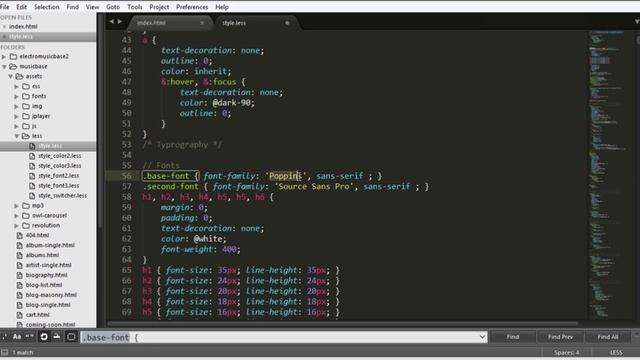Change syntax via LESS status label
This screenshot has width=640, height=360.
coord(616,353)
